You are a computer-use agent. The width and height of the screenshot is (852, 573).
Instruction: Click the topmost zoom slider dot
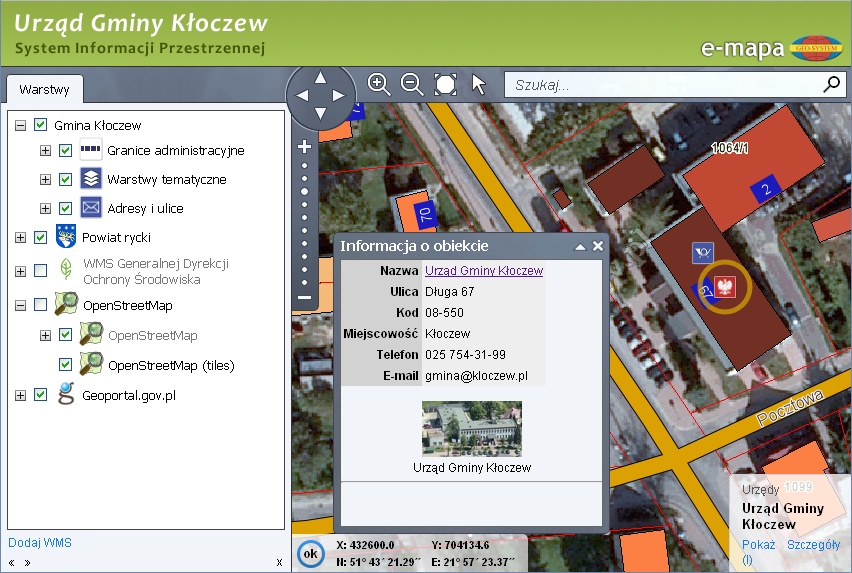click(304, 165)
